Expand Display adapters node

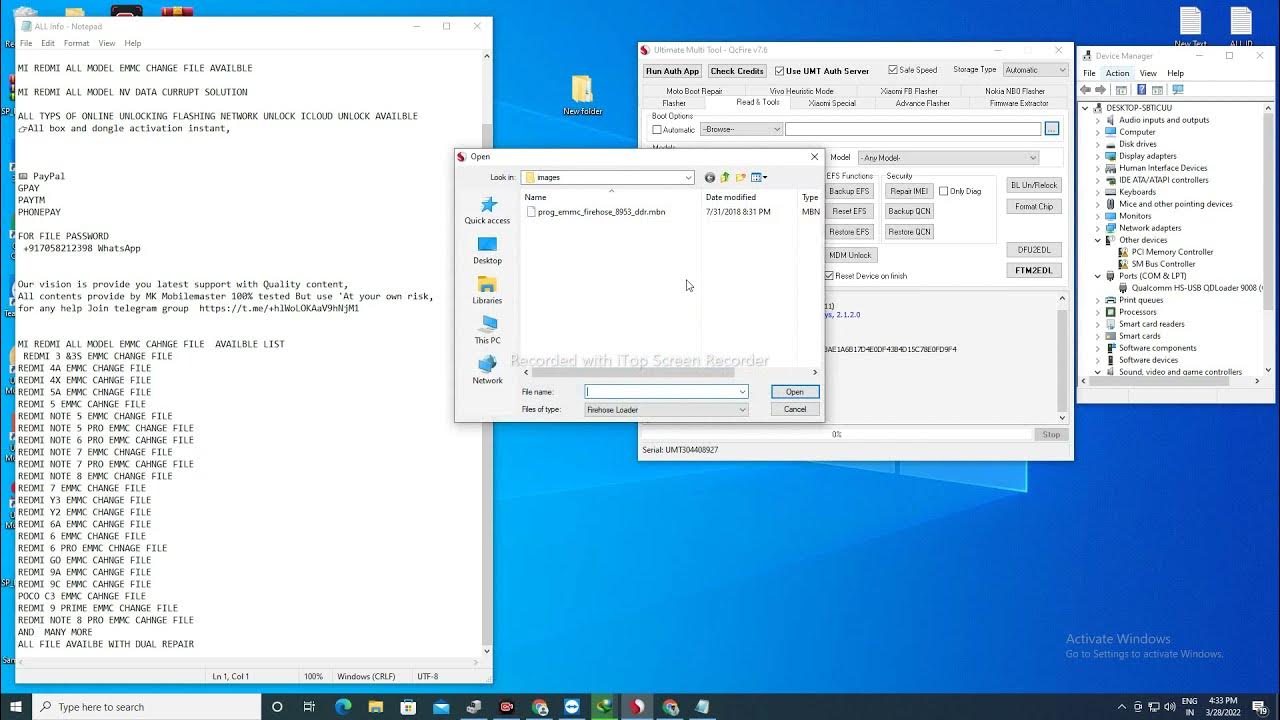point(1097,156)
